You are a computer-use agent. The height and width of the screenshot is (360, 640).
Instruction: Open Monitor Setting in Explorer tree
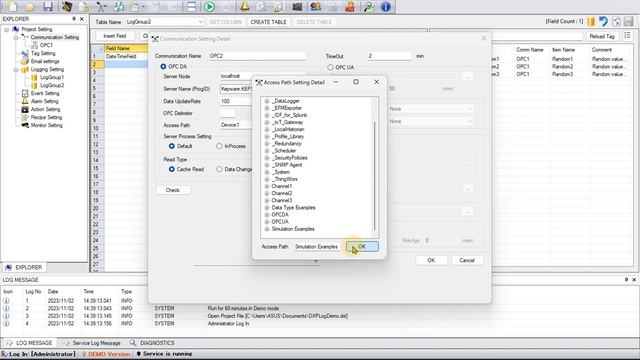coord(47,125)
